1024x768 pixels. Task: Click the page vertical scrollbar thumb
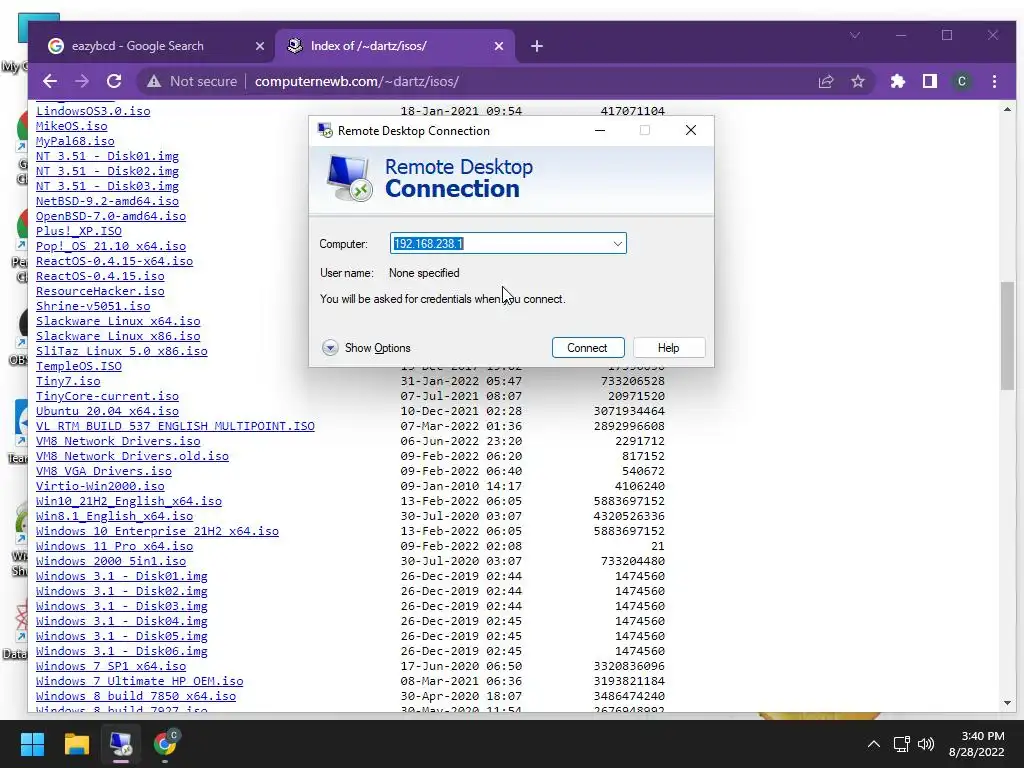click(x=1007, y=336)
